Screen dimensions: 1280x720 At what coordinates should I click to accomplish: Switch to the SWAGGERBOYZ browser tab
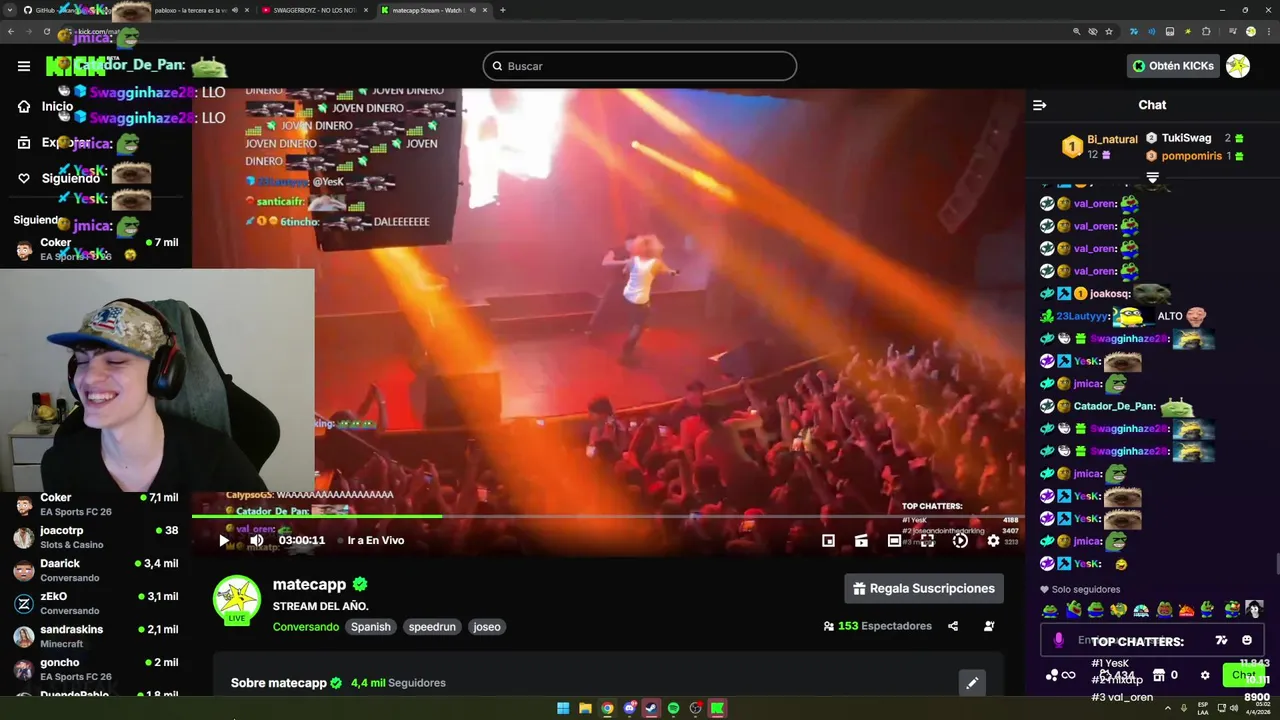(313, 10)
